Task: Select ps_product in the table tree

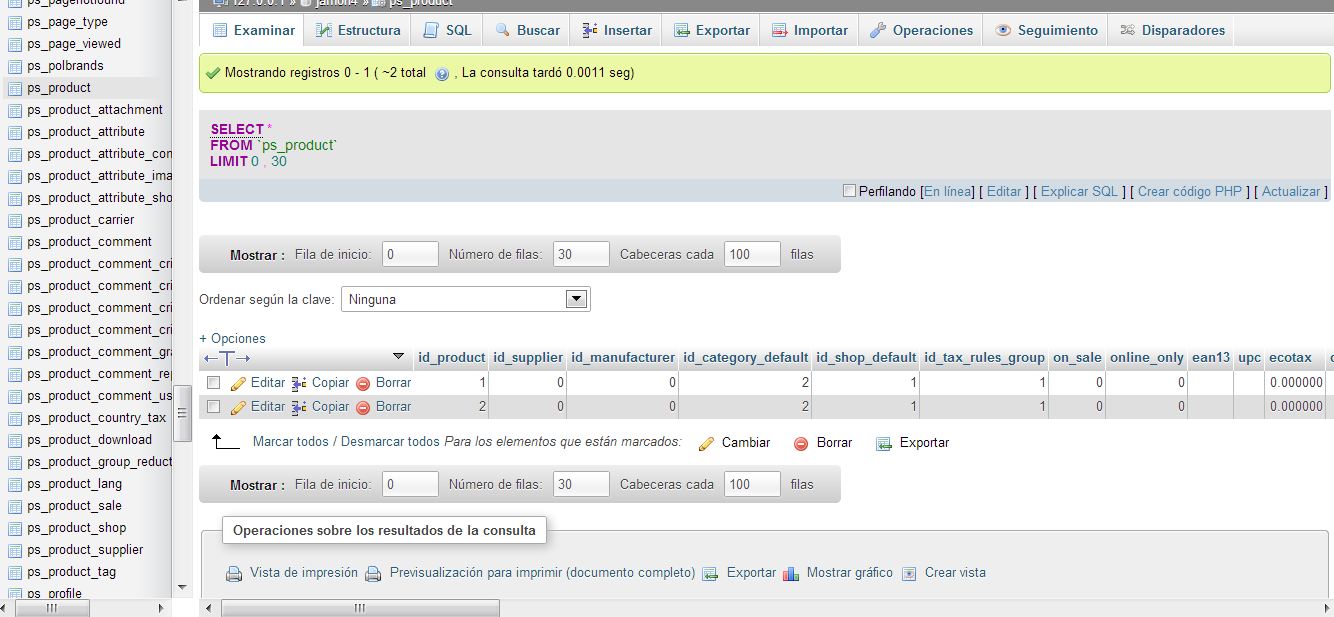Action: [x=59, y=88]
